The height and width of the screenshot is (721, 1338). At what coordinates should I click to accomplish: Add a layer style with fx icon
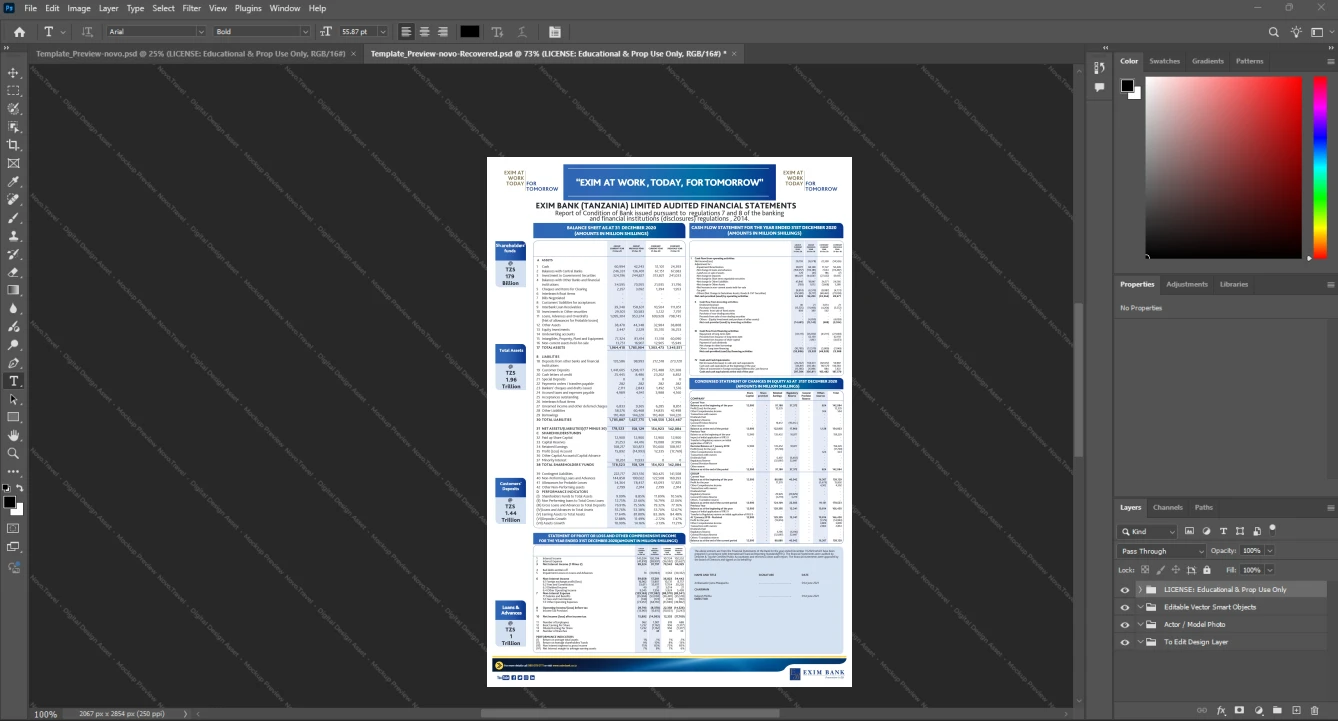[1221, 710]
